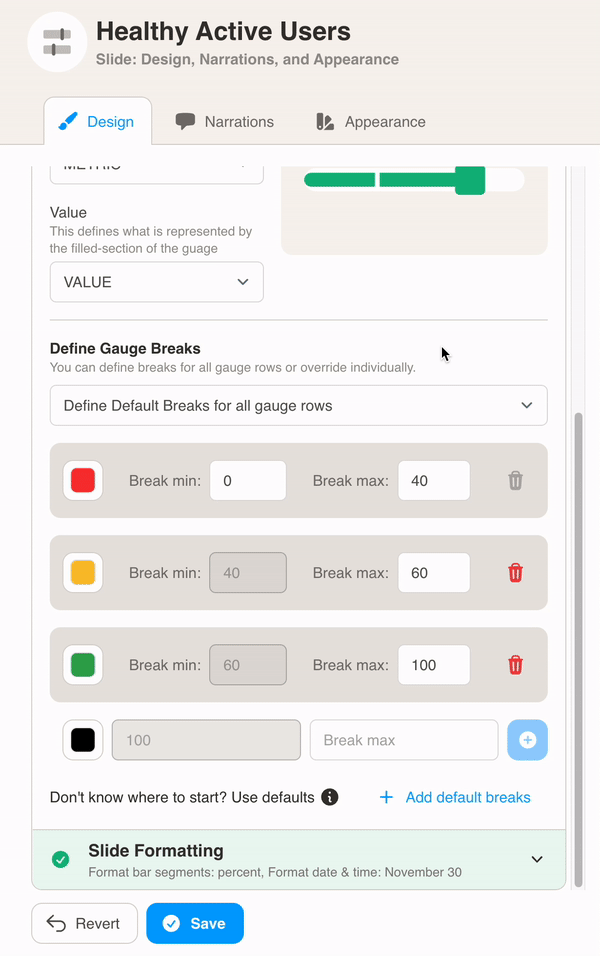Click the green checkmark on Slide Formatting
Image resolution: width=600 pixels, height=956 pixels.
coord(62,859)
